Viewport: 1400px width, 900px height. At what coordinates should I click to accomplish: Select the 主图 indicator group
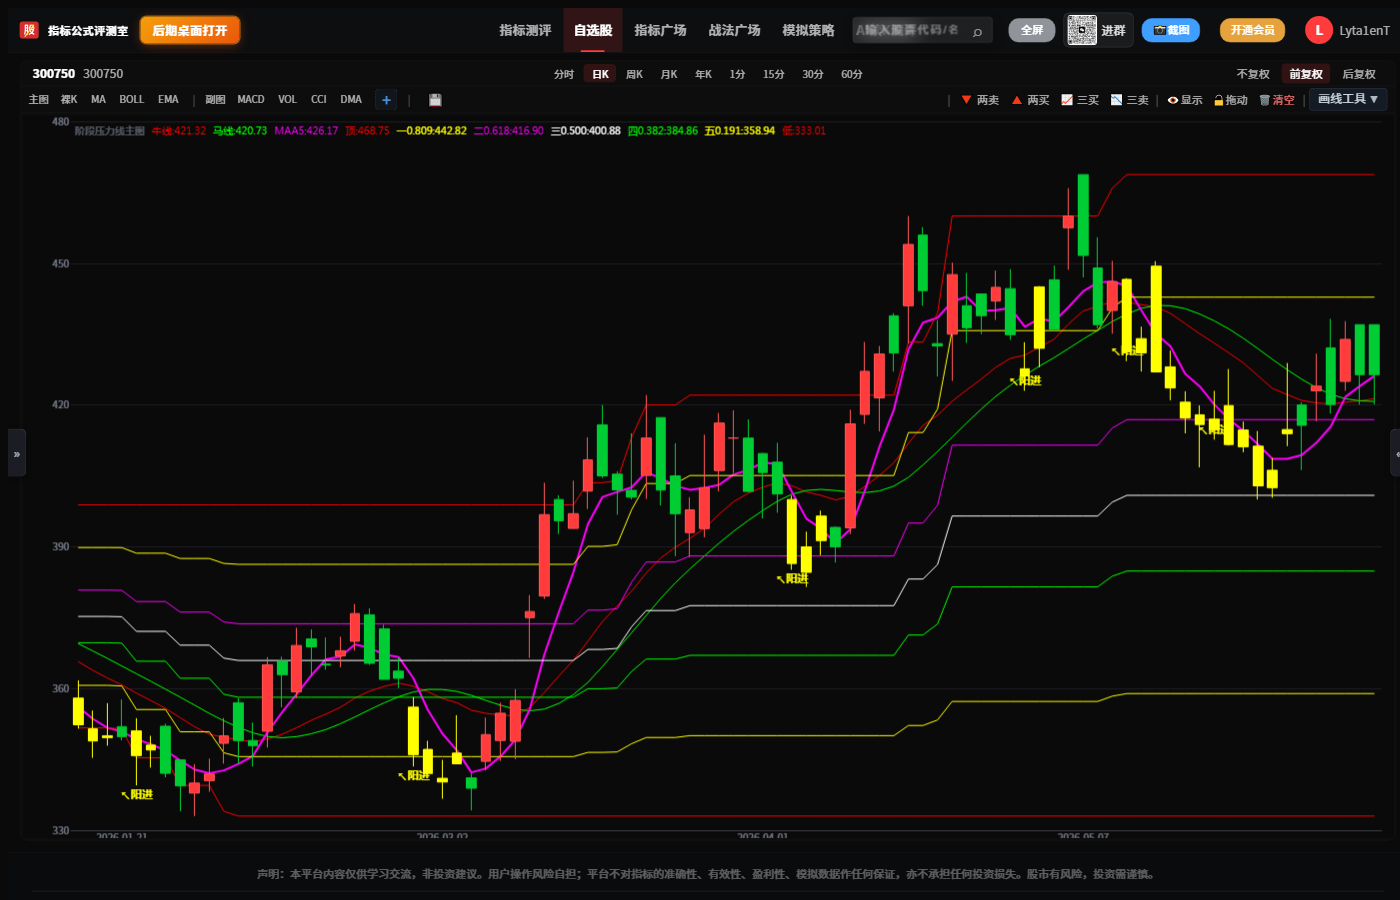(x=39, y=100)
